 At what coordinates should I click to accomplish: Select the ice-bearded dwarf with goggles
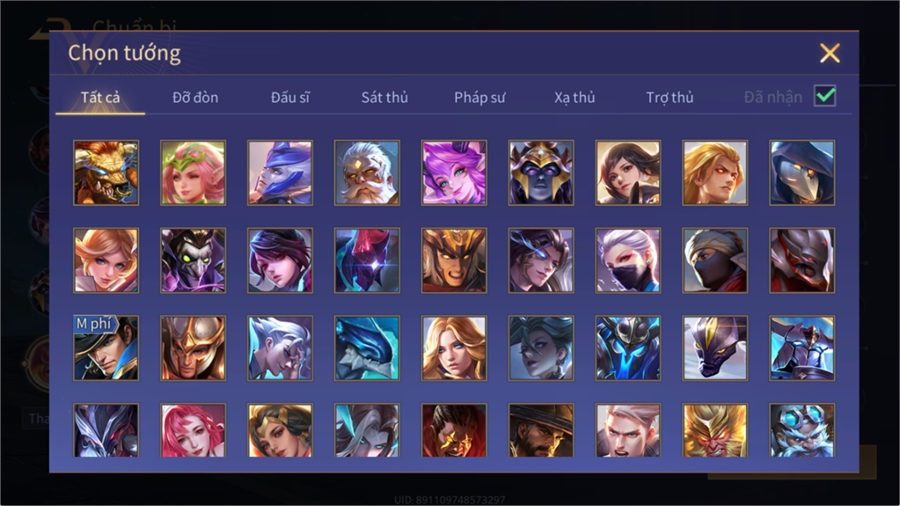802,430
